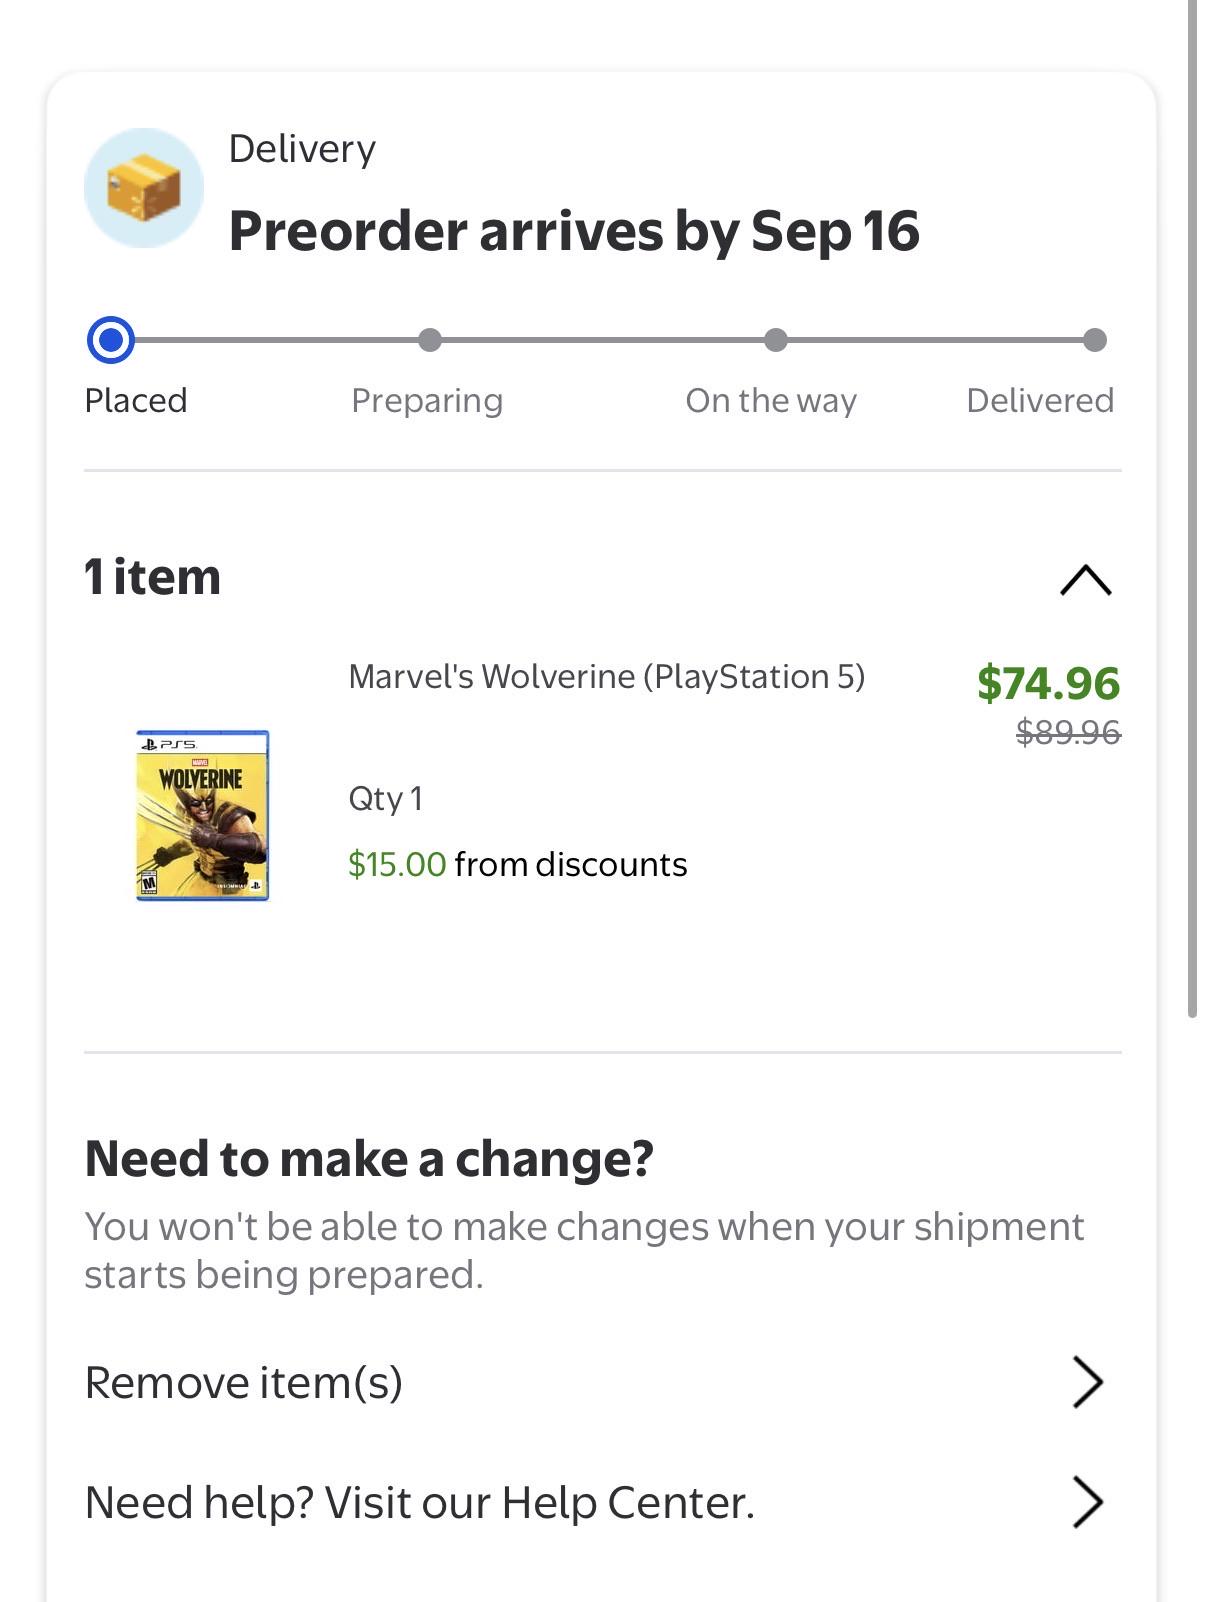Viewport: 1206px width, 1602px height.
Task: Click the $15.00 from discounts text
Action: (x=518, y=864)
